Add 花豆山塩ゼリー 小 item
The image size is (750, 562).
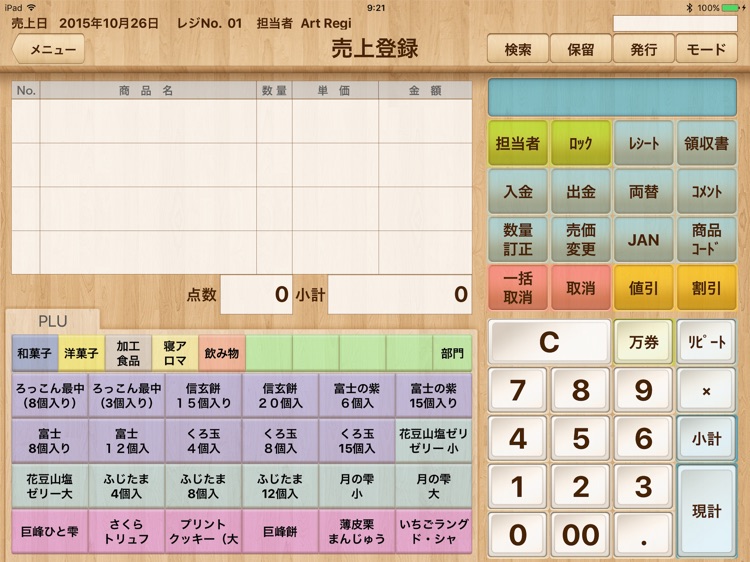click(433, 441)
